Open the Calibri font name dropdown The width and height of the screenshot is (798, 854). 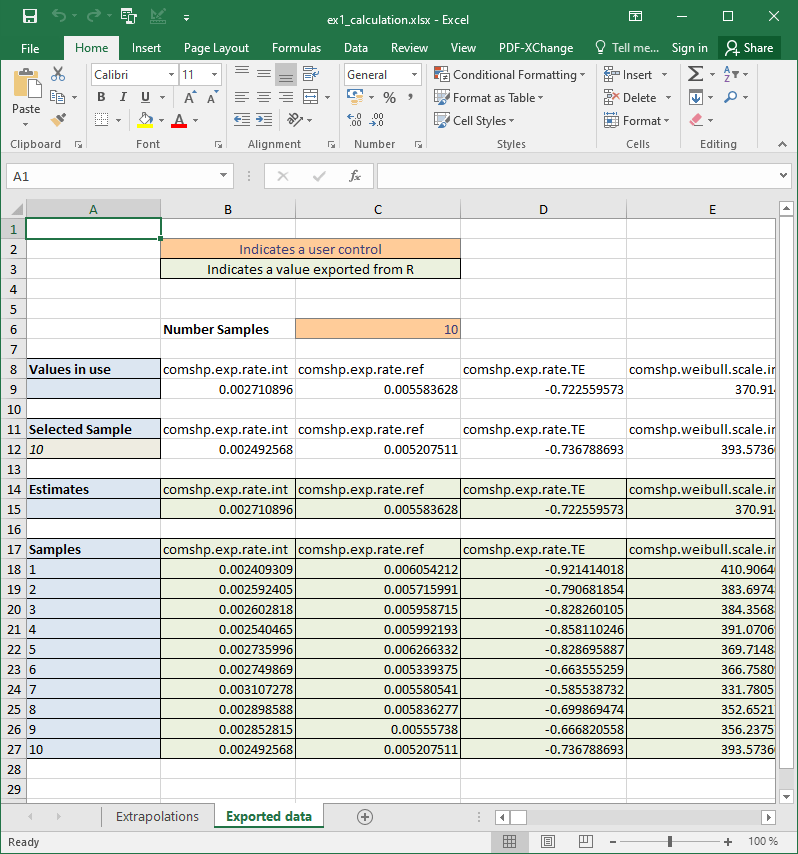tap(171, 75)
